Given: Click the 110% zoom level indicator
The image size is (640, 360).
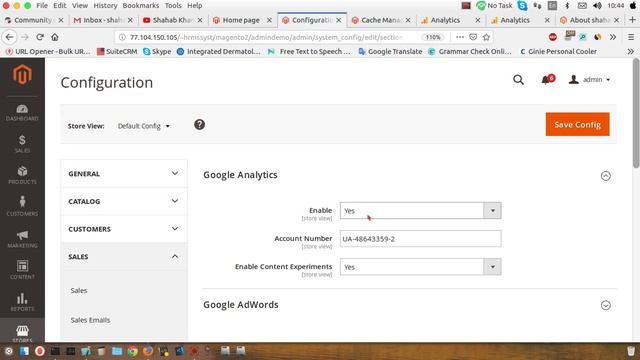Looking at the screenshot, I should [433, 37].
